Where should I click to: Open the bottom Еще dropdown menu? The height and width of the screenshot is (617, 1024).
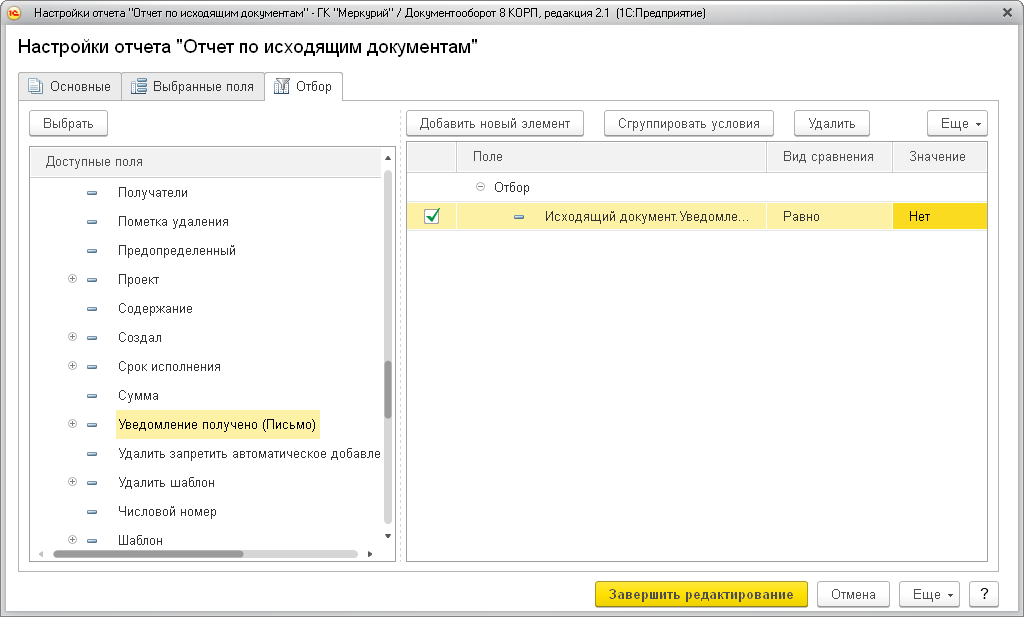tap(929, 594)
